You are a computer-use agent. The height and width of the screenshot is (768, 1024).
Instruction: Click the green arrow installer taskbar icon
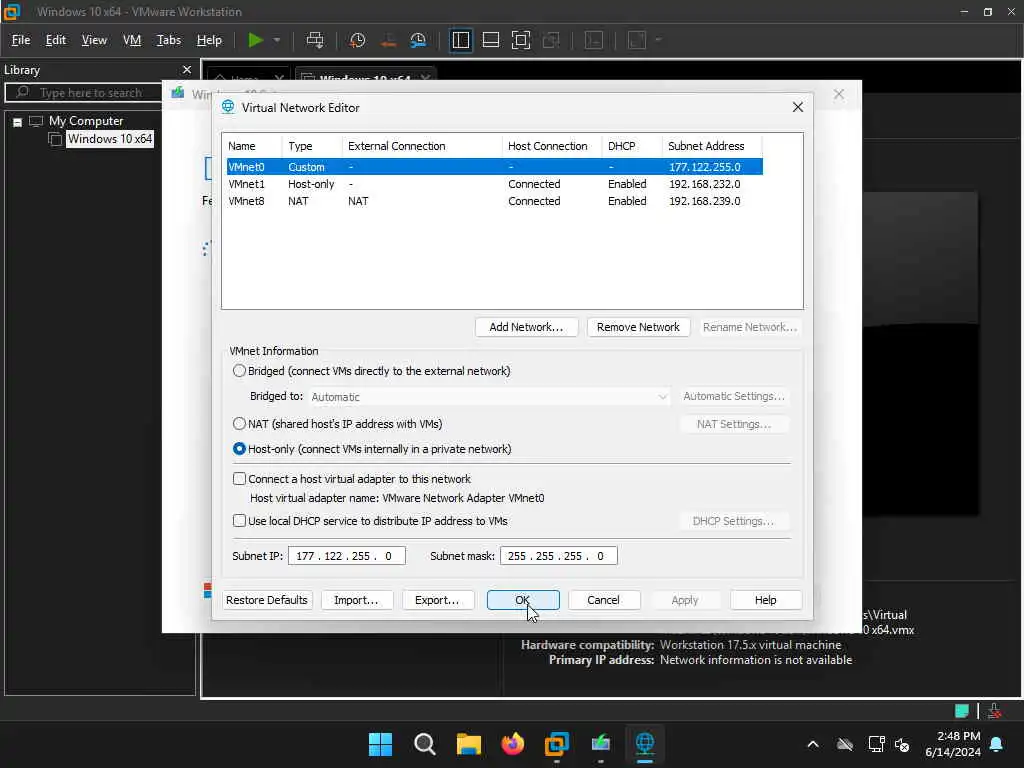[601, 744]
